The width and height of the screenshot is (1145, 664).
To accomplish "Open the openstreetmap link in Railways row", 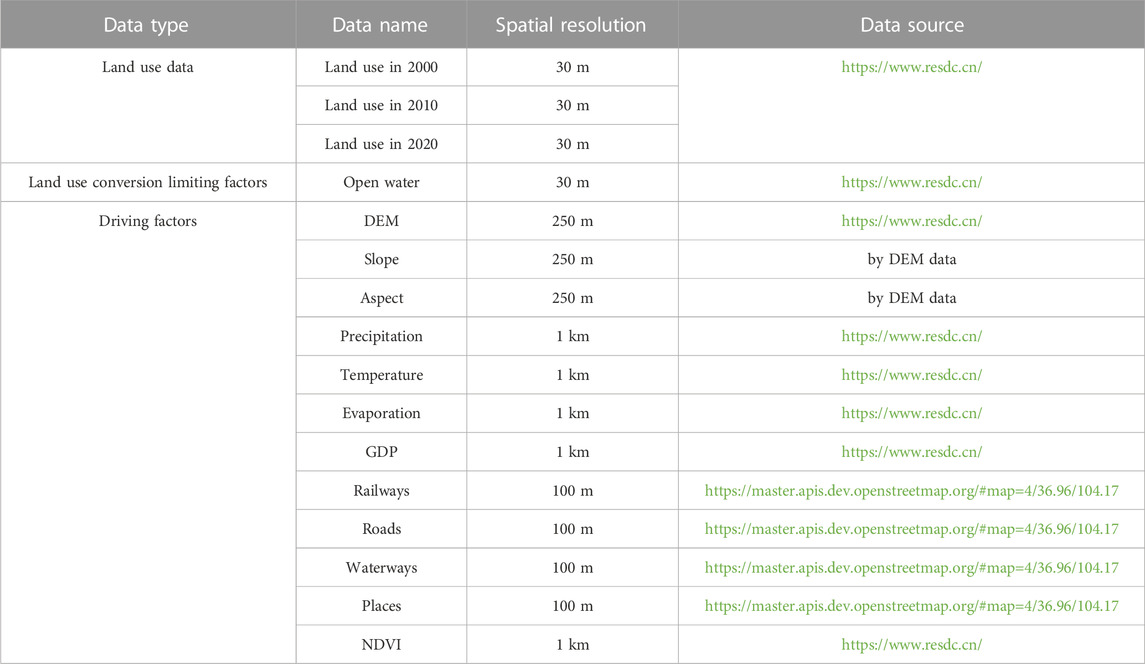I will pyautogui.click(x=911, y=491).
